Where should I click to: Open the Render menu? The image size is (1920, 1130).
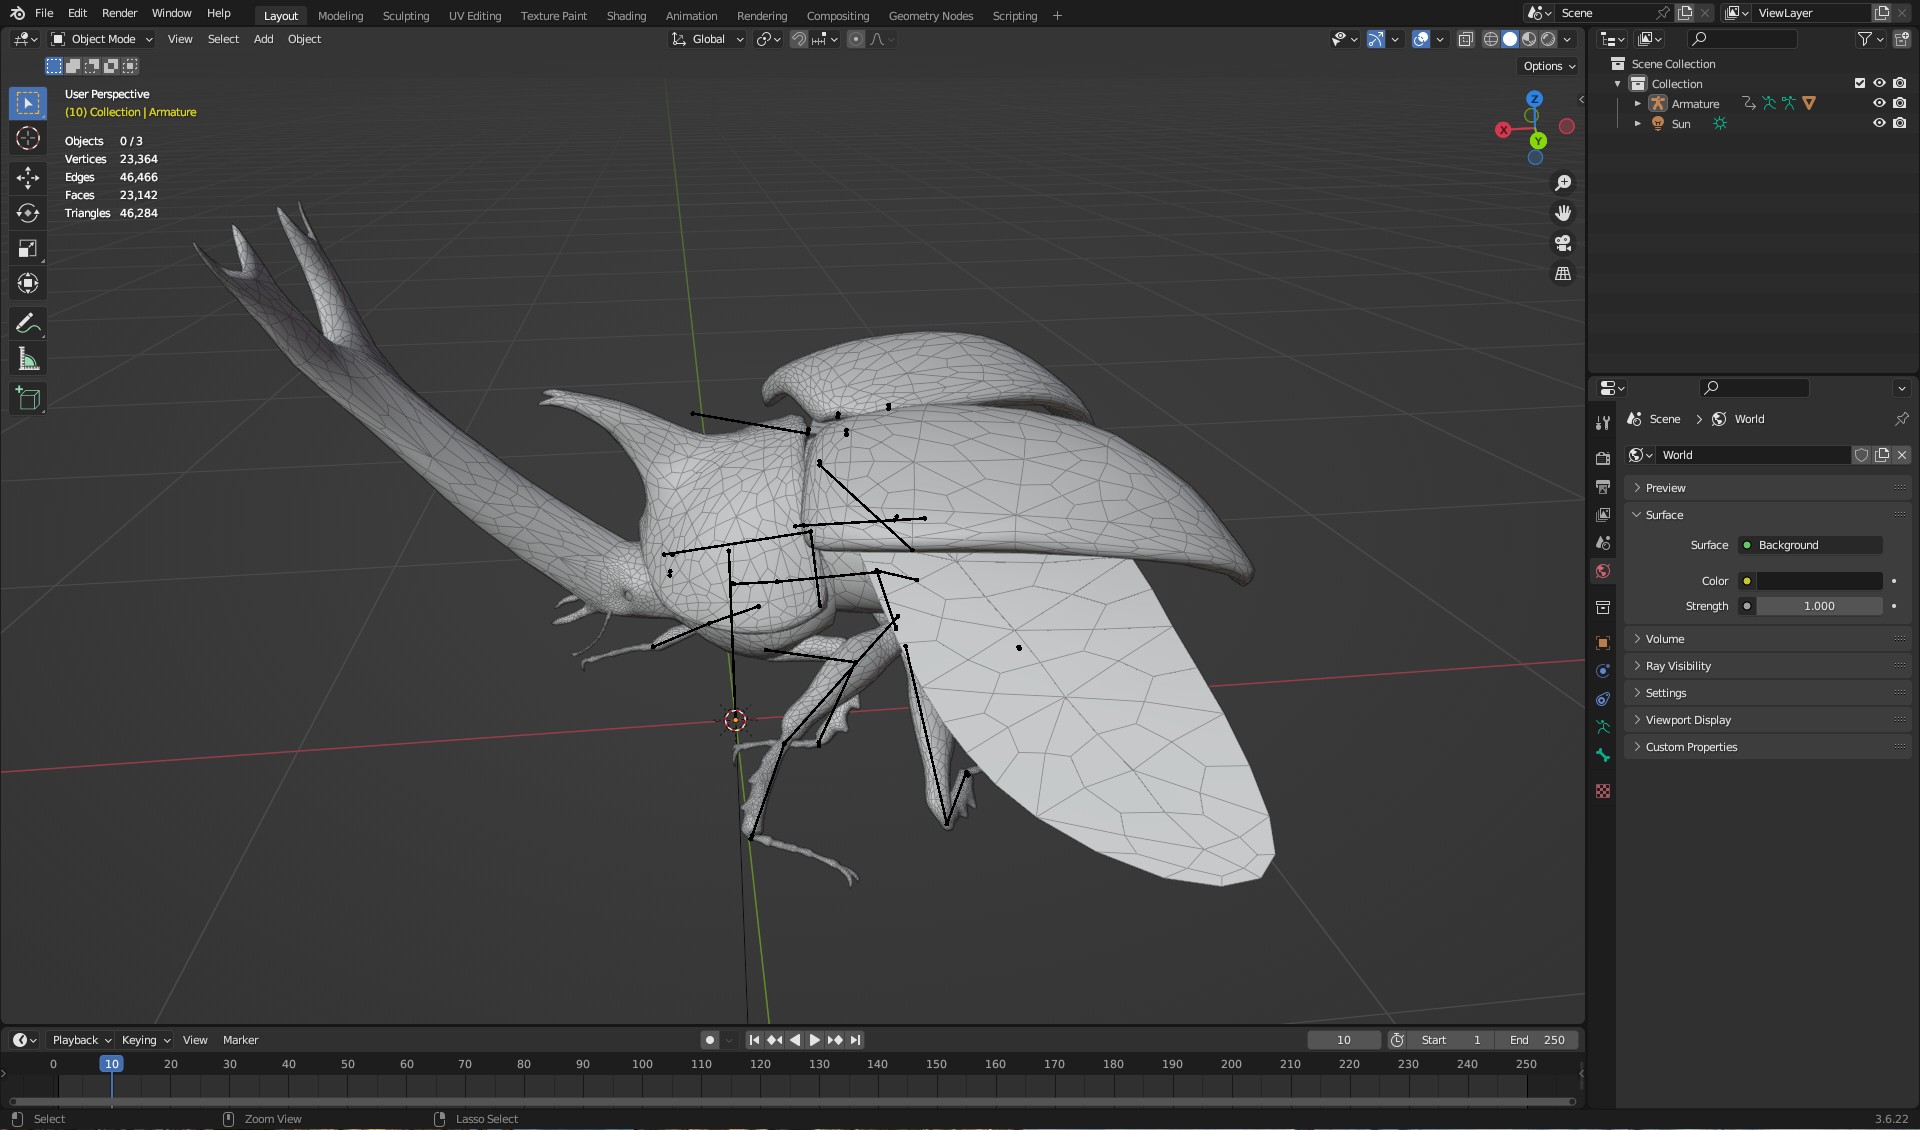pyautogui.click(x=119, y=13)
